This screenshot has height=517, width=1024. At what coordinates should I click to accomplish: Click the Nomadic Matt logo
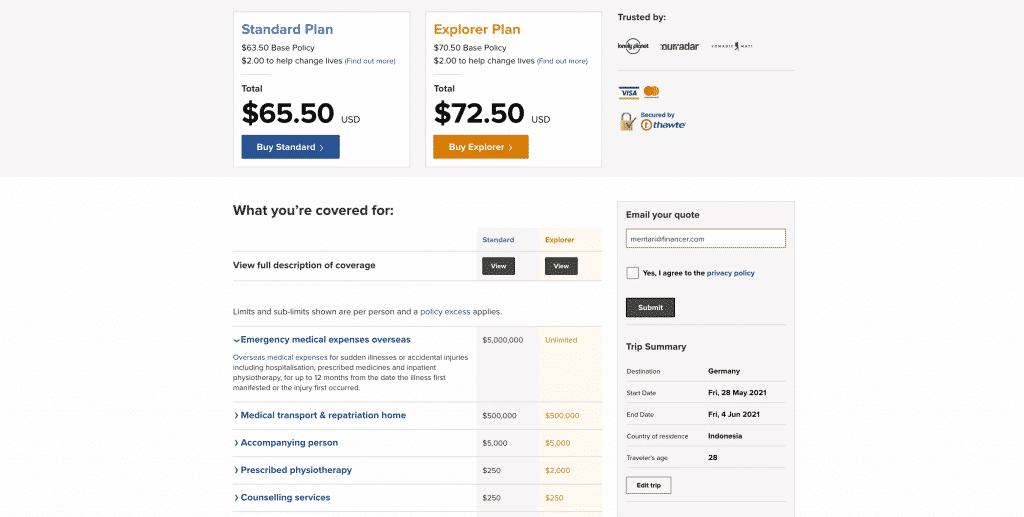732,46
